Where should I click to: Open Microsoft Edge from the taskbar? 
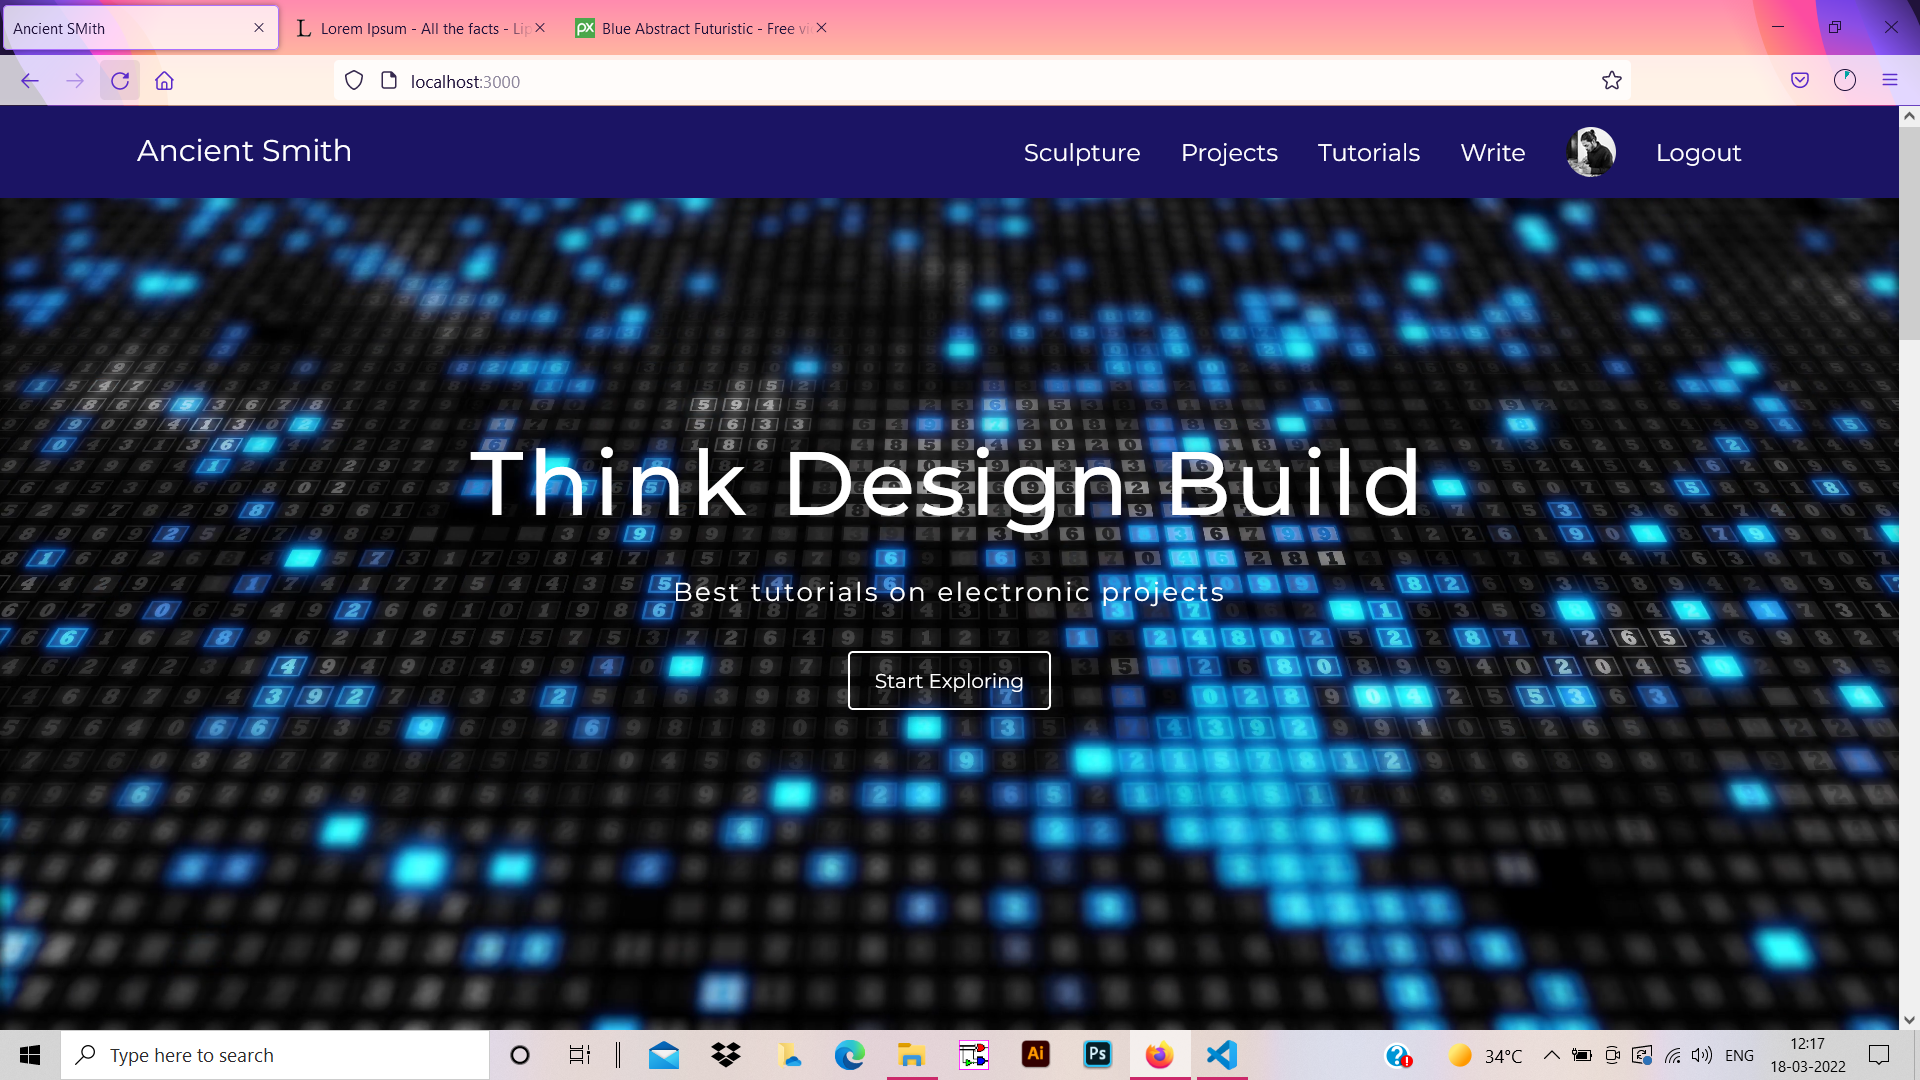point(849,1055)
